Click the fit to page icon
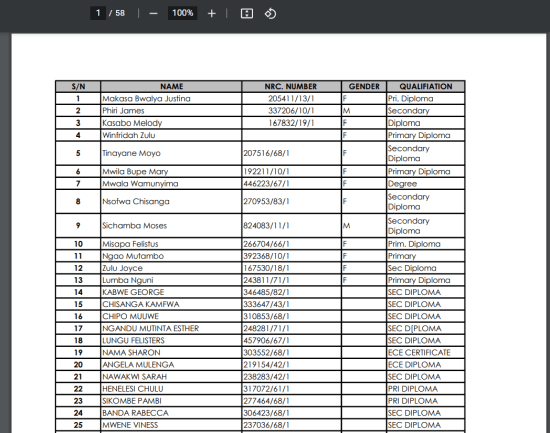The height and width of the screenshot is (433, 550). 247,14
